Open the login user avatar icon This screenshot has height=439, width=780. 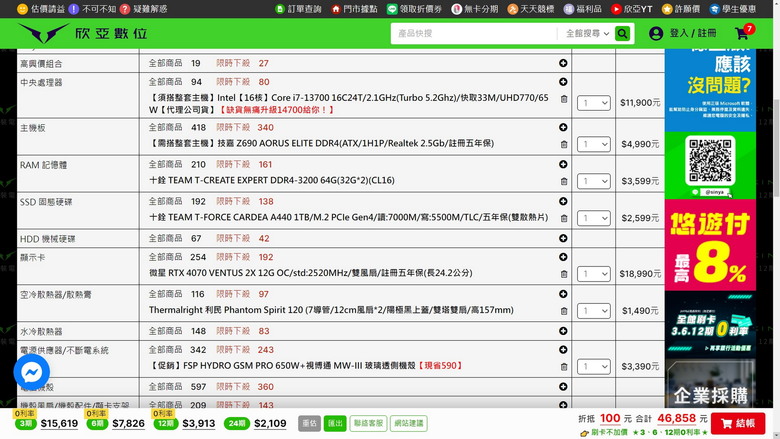[656, 33]
